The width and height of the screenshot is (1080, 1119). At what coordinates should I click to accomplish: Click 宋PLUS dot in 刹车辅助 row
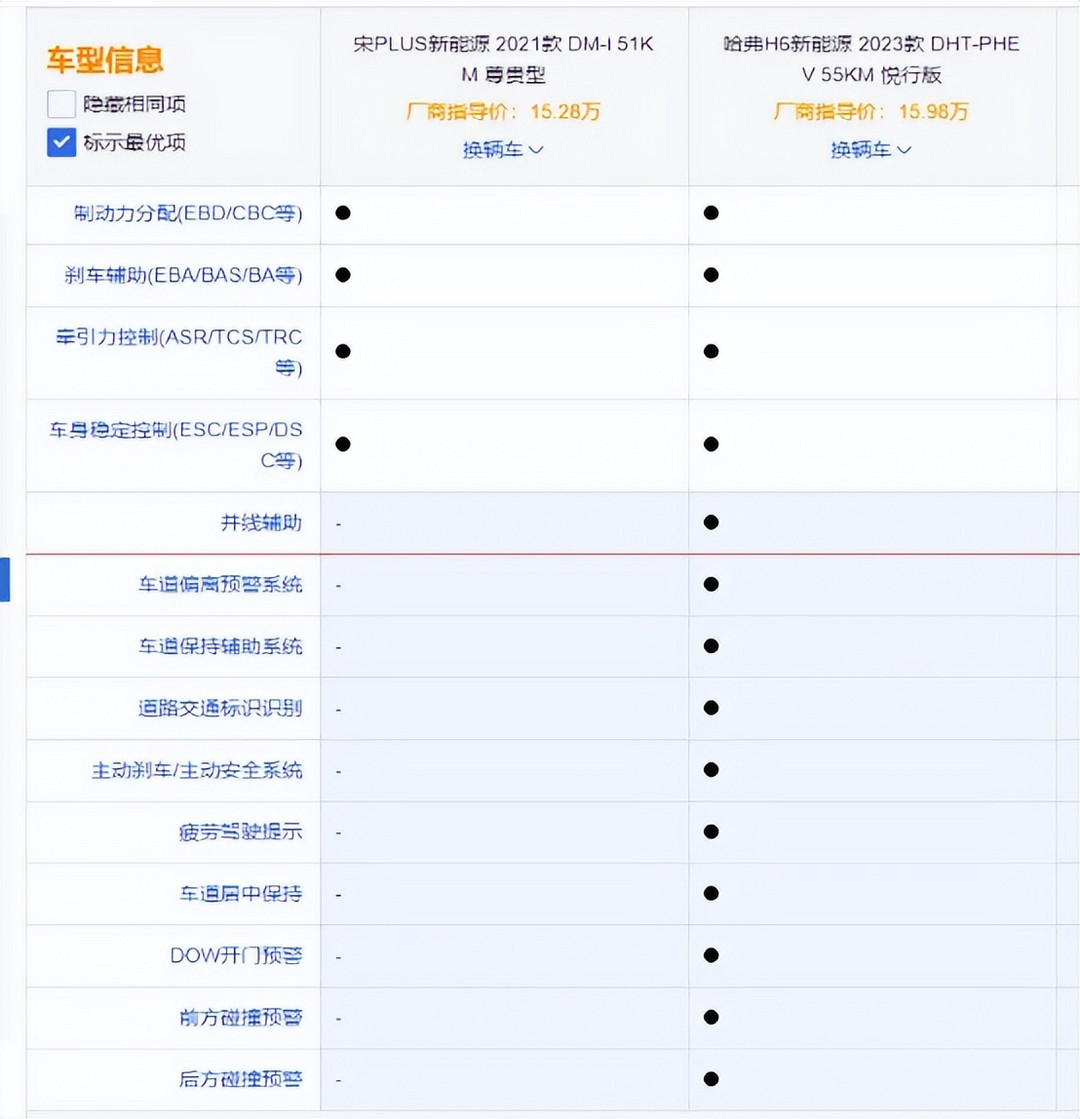click(343, 275)
